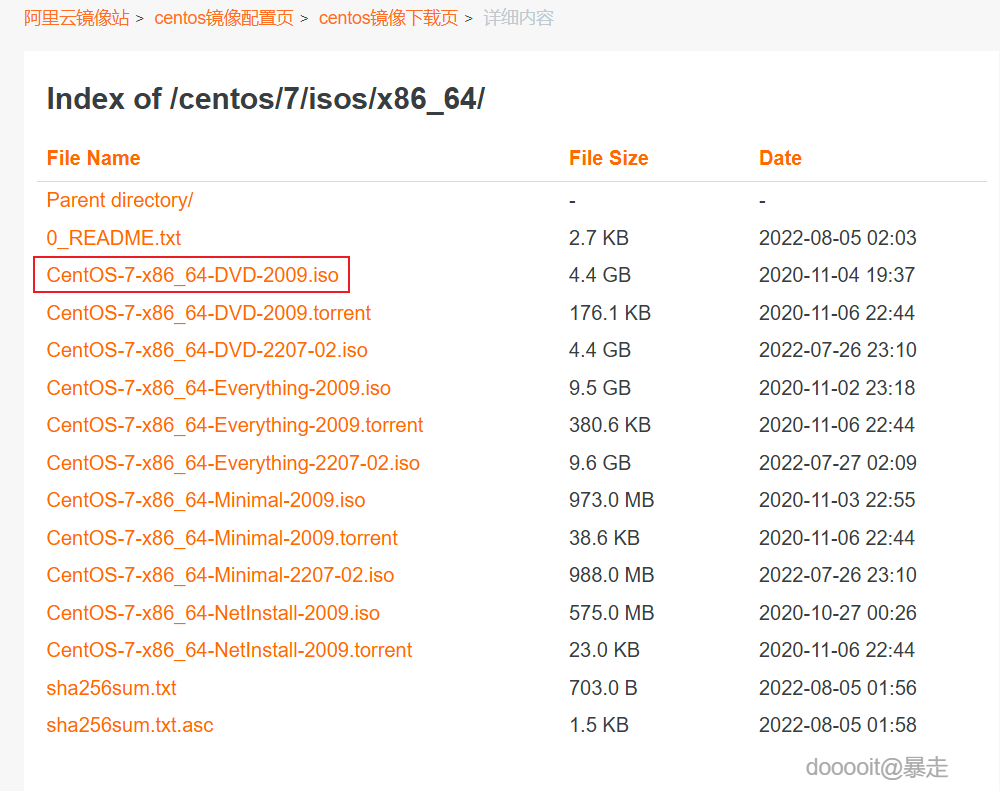Open the CentOS-7-x86_64-DVD-2009.iso link
This screenshot has height=791, width=1000.
tap(192, 275)
